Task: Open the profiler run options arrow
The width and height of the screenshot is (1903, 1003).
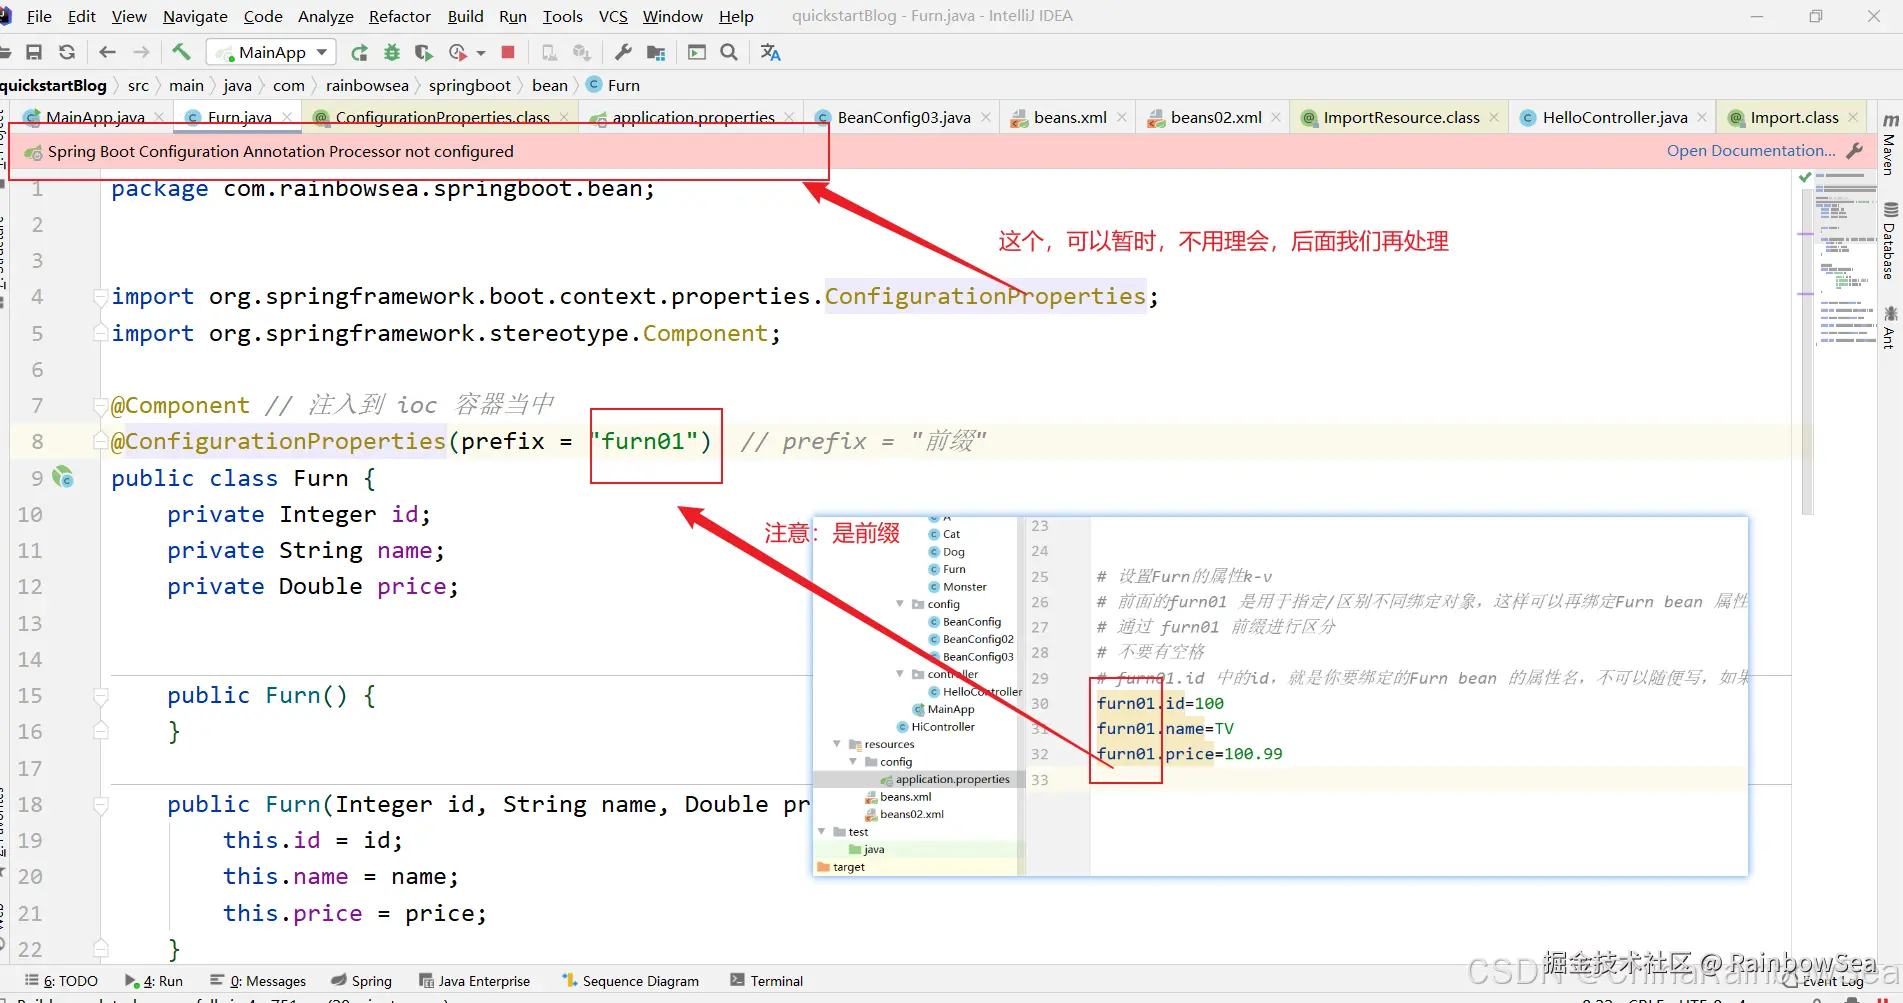Action: point(481,52)
